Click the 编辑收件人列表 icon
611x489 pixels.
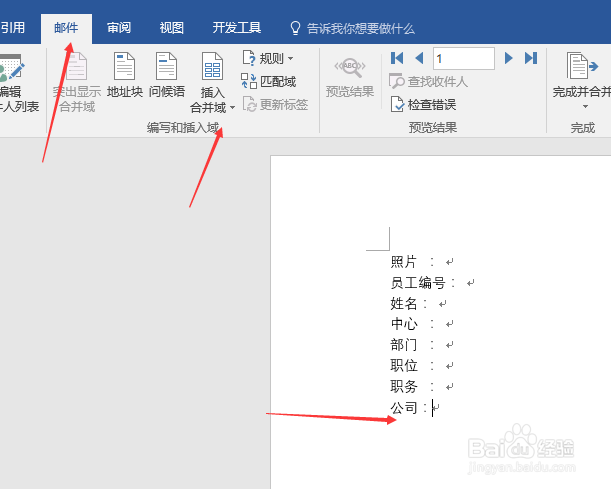pyautogui.click(x=13, y=68)
